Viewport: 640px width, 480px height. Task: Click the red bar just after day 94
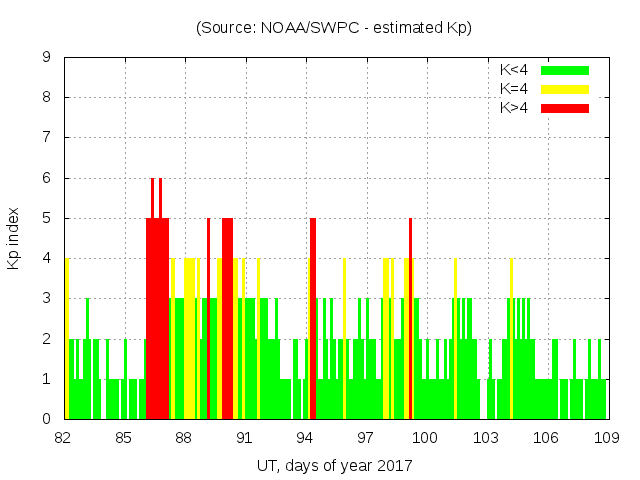[x=313, y=320]
